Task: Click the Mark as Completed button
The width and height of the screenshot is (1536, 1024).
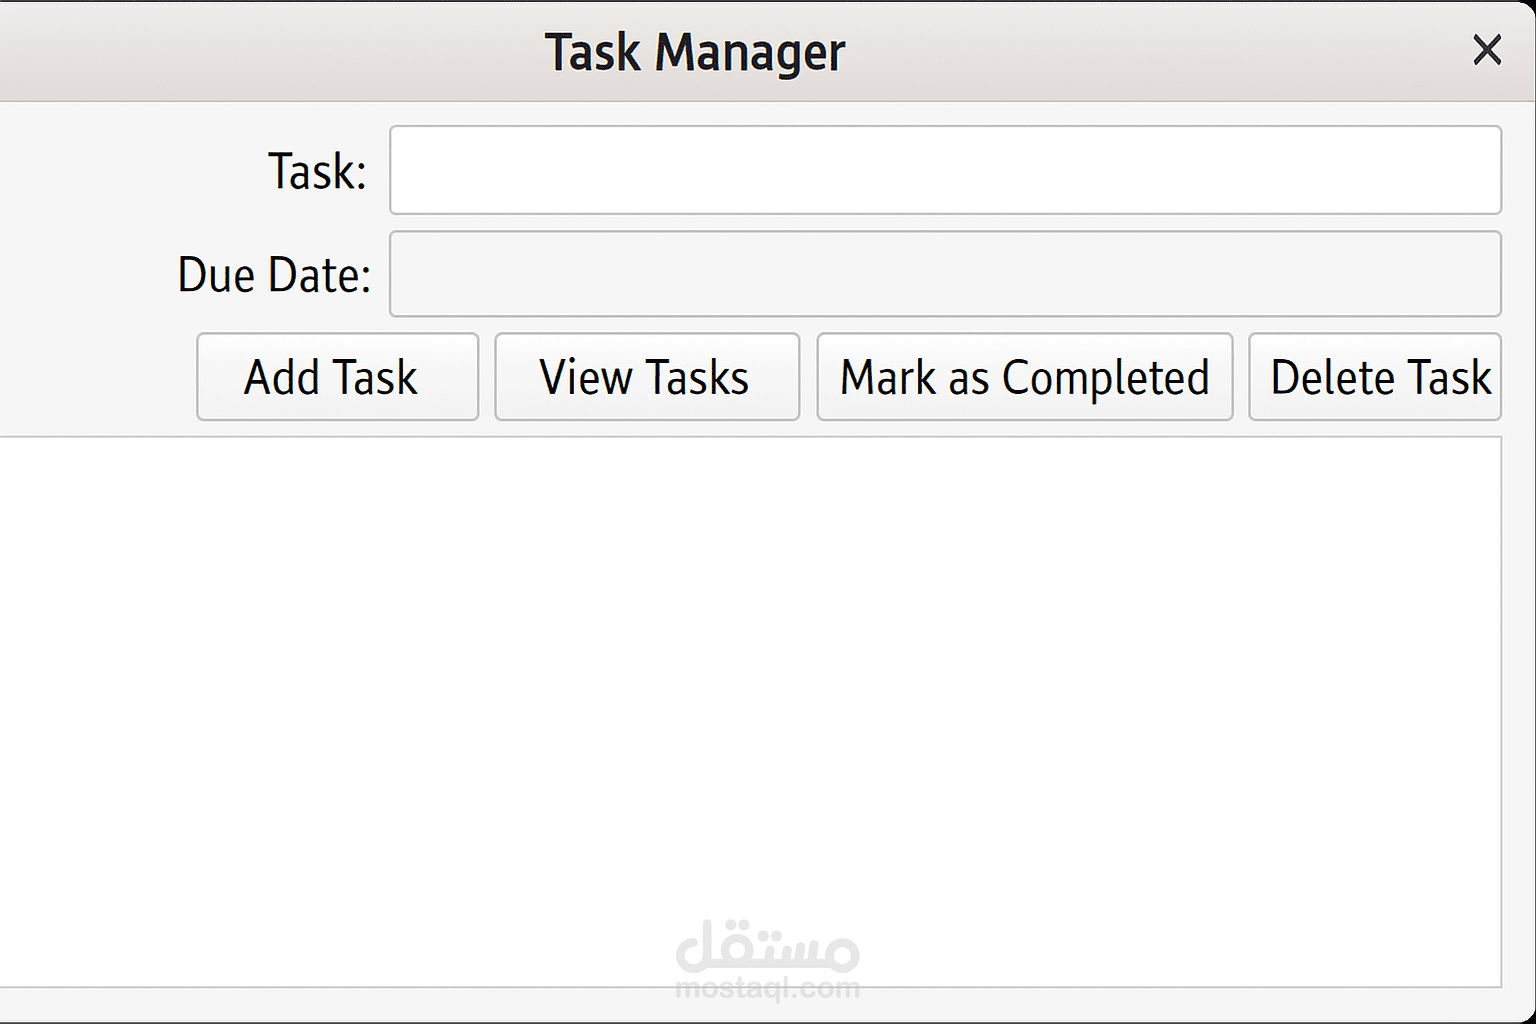Action: pos(1024,377)
